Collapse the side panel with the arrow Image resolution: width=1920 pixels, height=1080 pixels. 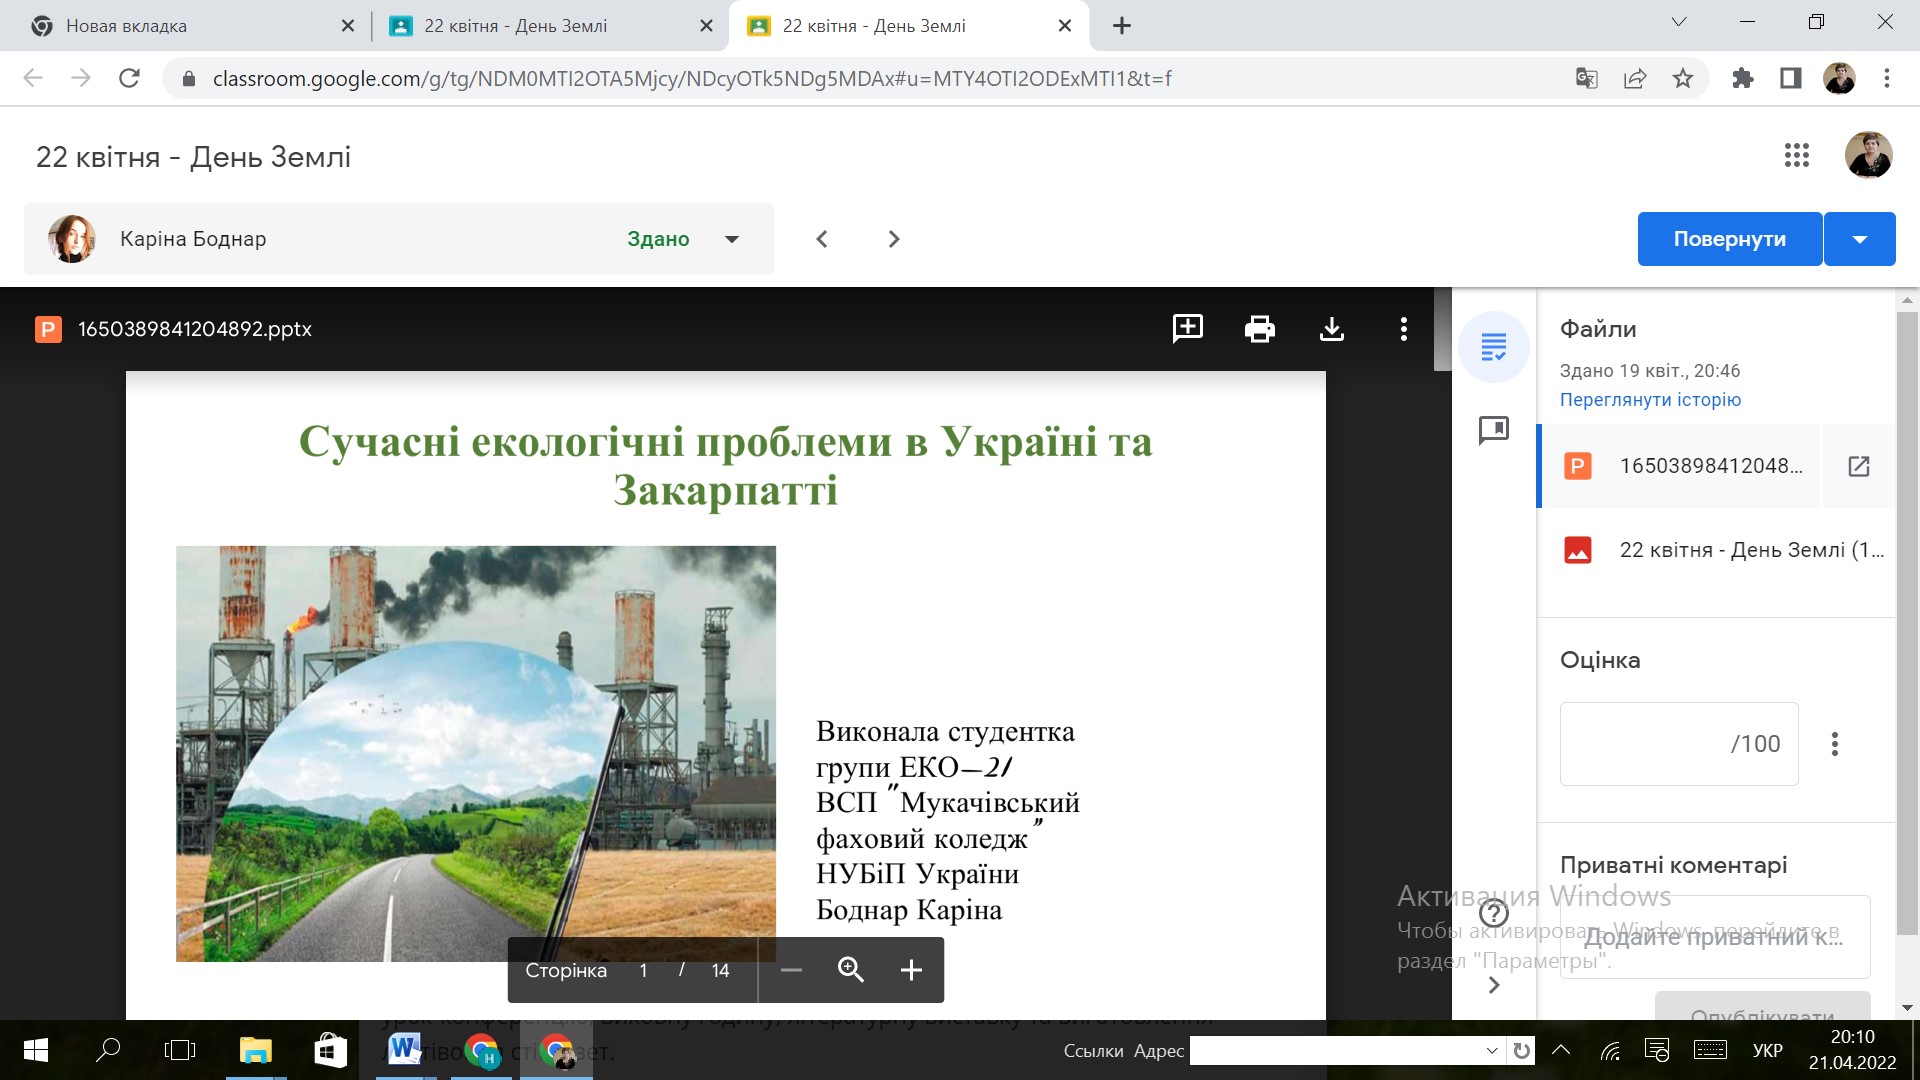[1494, 985]
